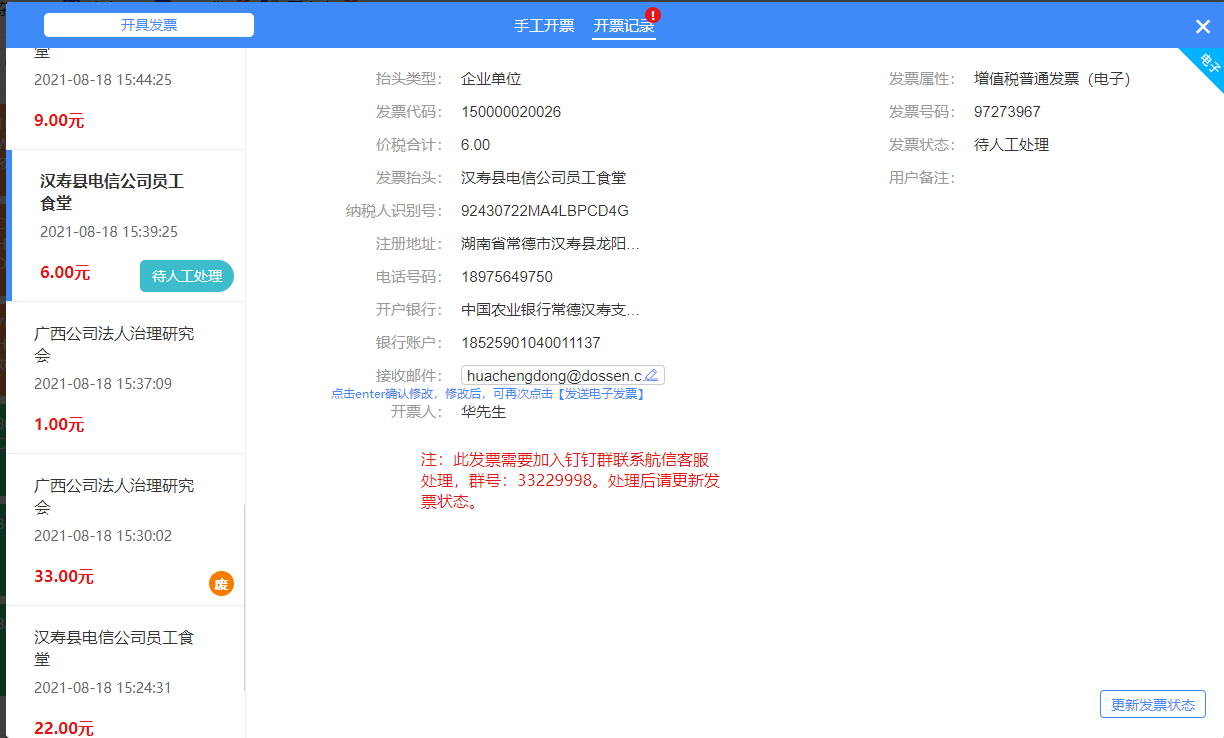Open the 汉寿县电信公司员工食堂 22.00元 record

tap(125, 672)
